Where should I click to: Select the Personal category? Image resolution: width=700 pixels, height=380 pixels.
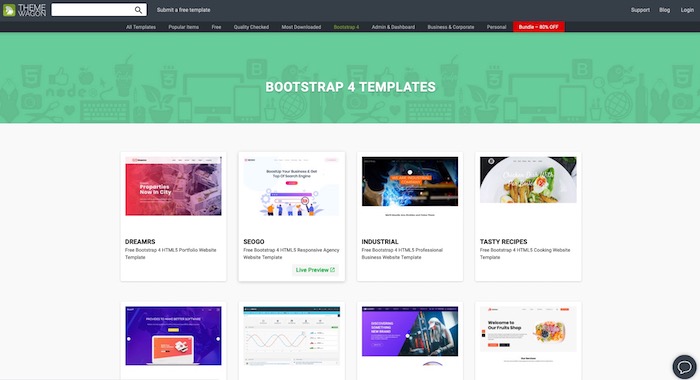coord(496,27)
